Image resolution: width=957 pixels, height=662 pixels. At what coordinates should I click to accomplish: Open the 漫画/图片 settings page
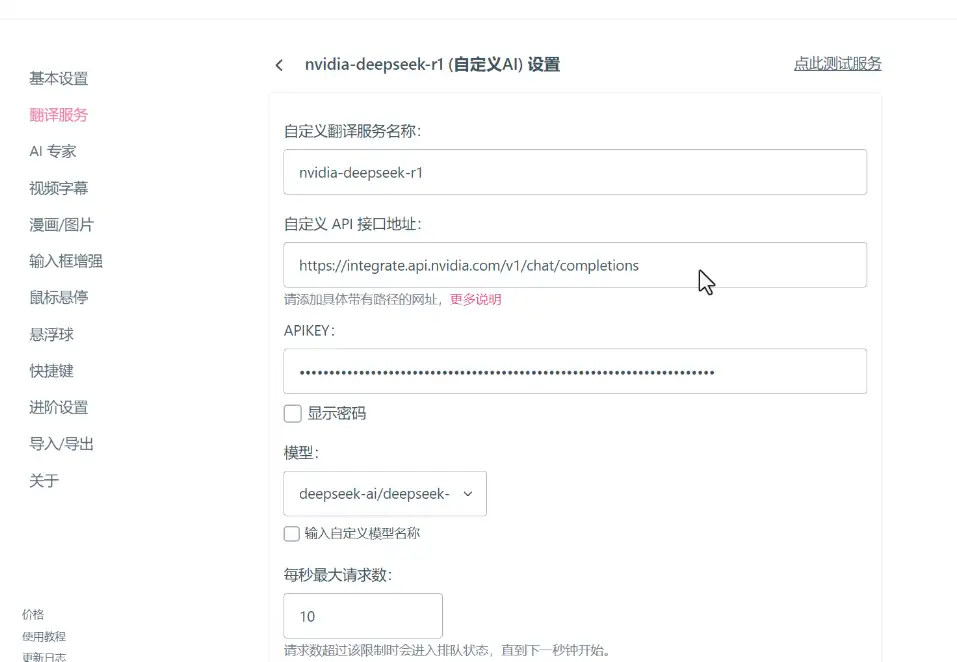click(62, 224)
